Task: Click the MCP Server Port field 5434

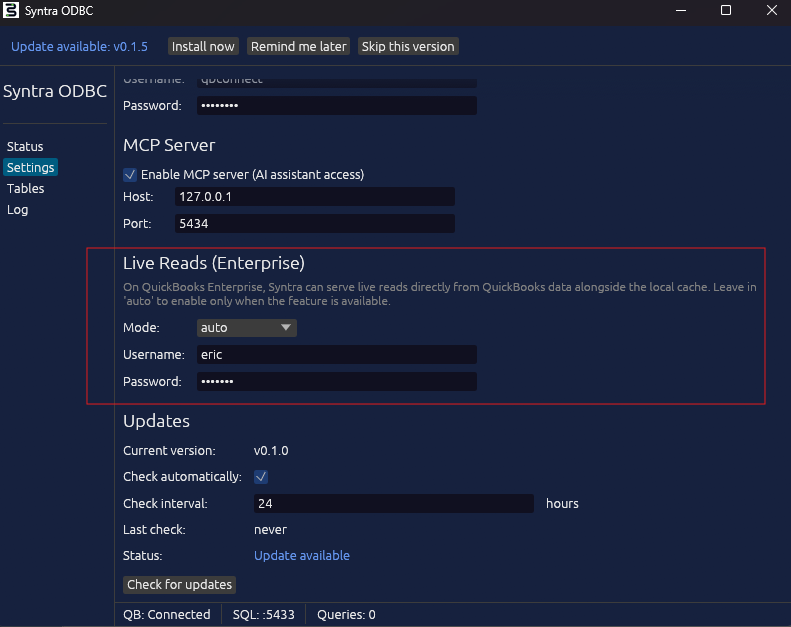Action: click(315, 223)
